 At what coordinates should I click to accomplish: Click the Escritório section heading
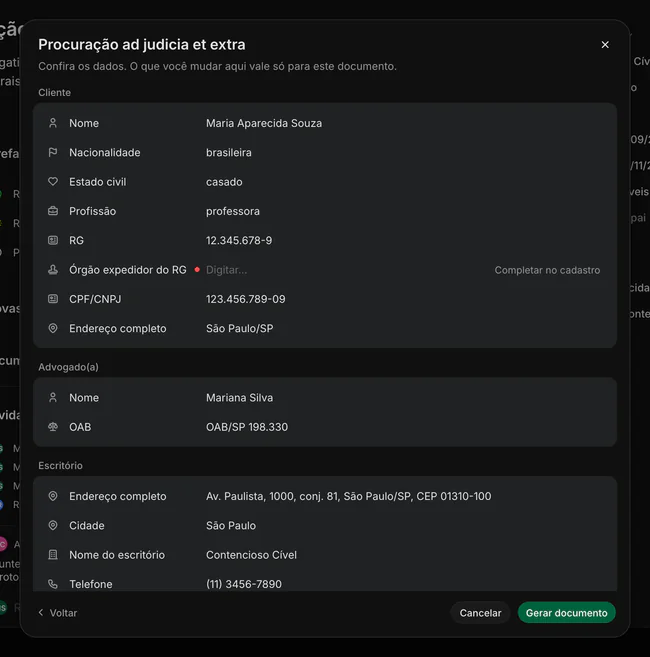[x=60, y=466]
